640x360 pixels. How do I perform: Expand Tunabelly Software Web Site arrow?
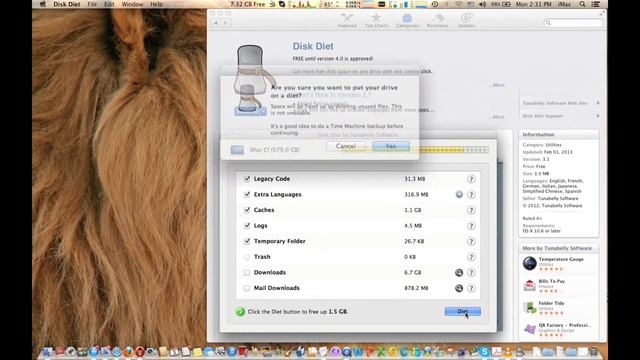point(598,103)
